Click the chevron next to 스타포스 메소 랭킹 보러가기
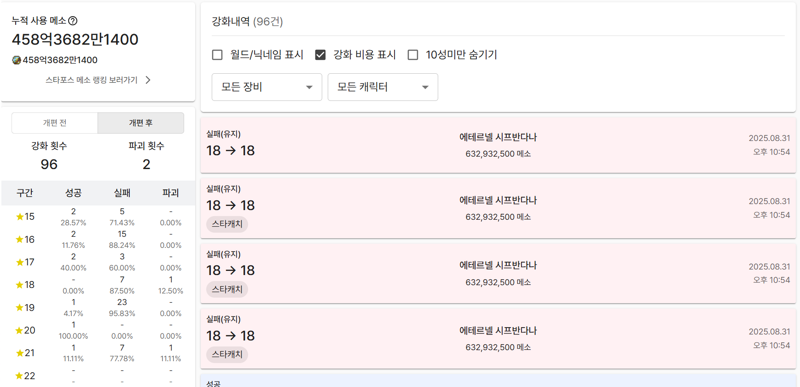 click(x=148, y=80)
